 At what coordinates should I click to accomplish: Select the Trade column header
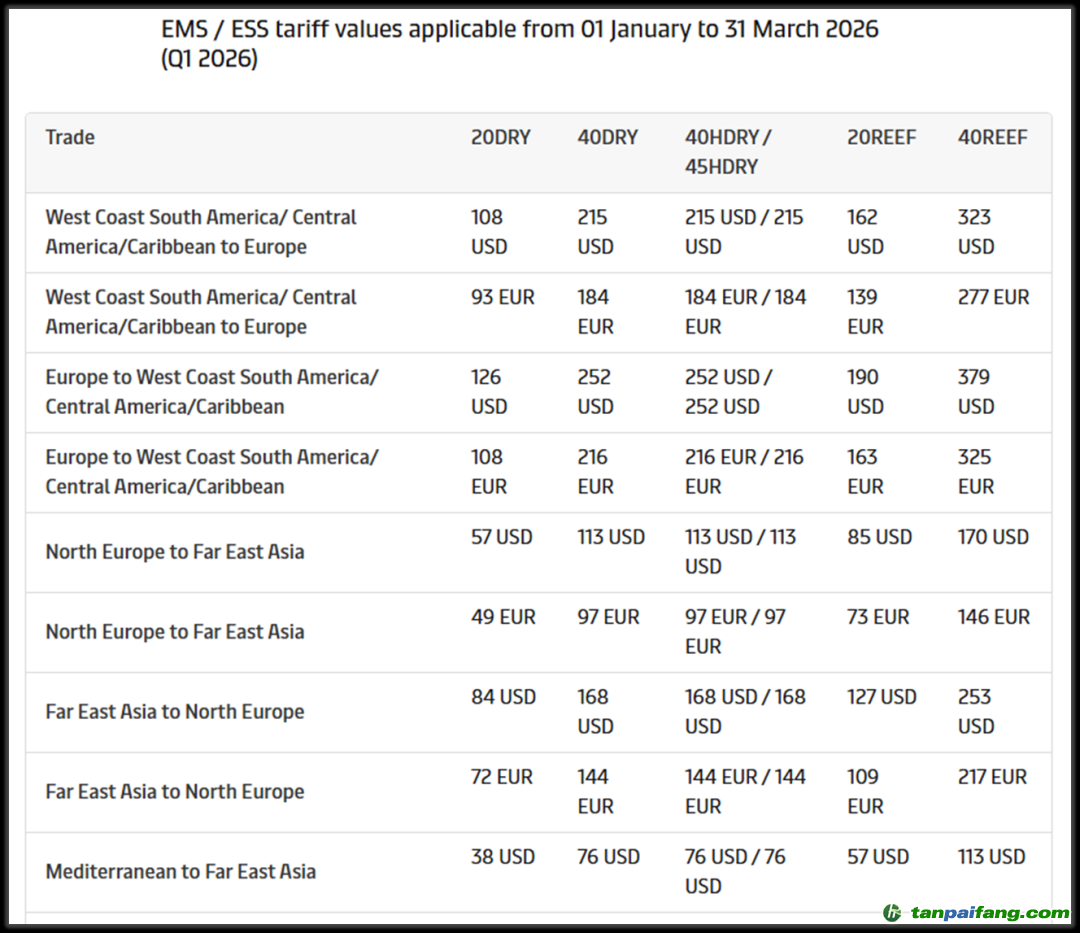[x=70, y=138]
